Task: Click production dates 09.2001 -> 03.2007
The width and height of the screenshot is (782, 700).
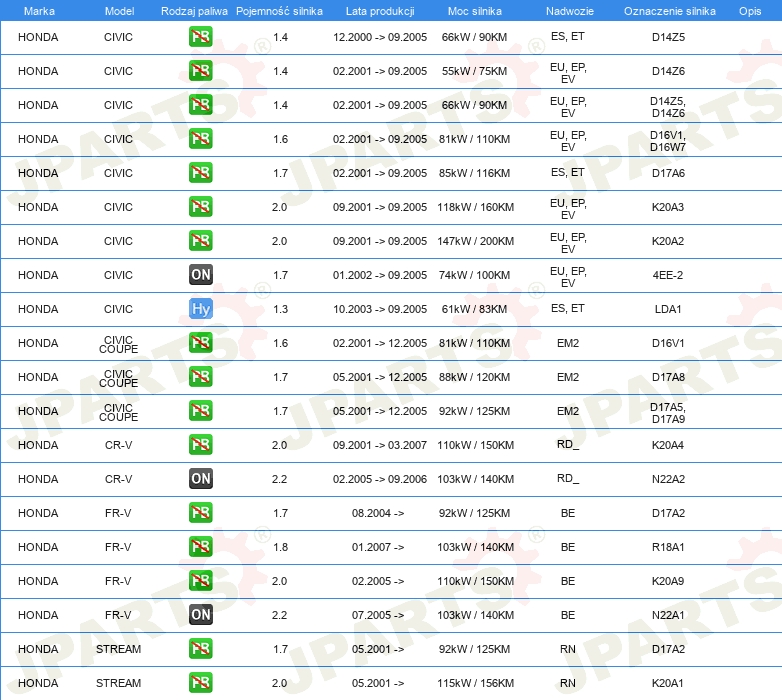Action: tap(380, 445)
